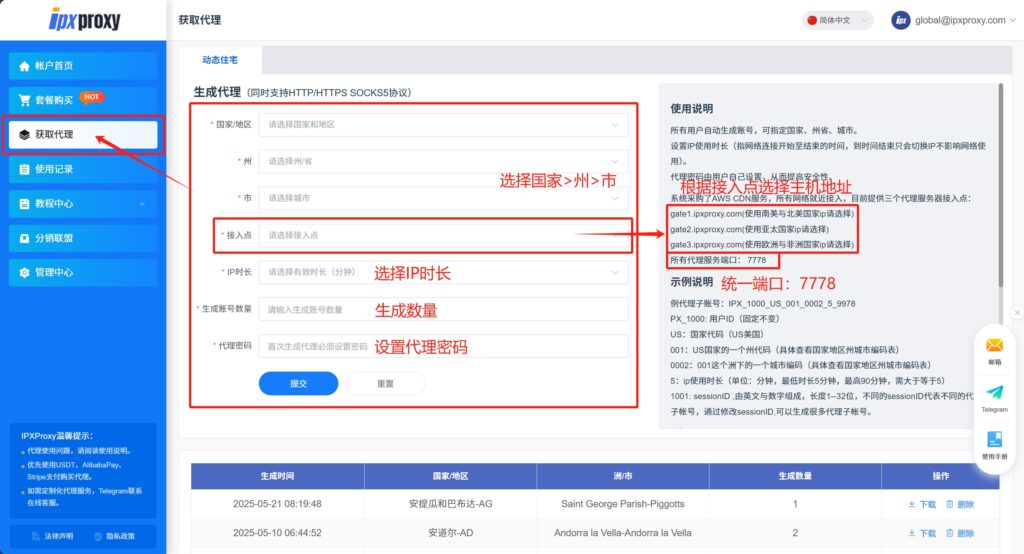Click 生成数量 column header

pyautogui.click(x=795, y=476)
